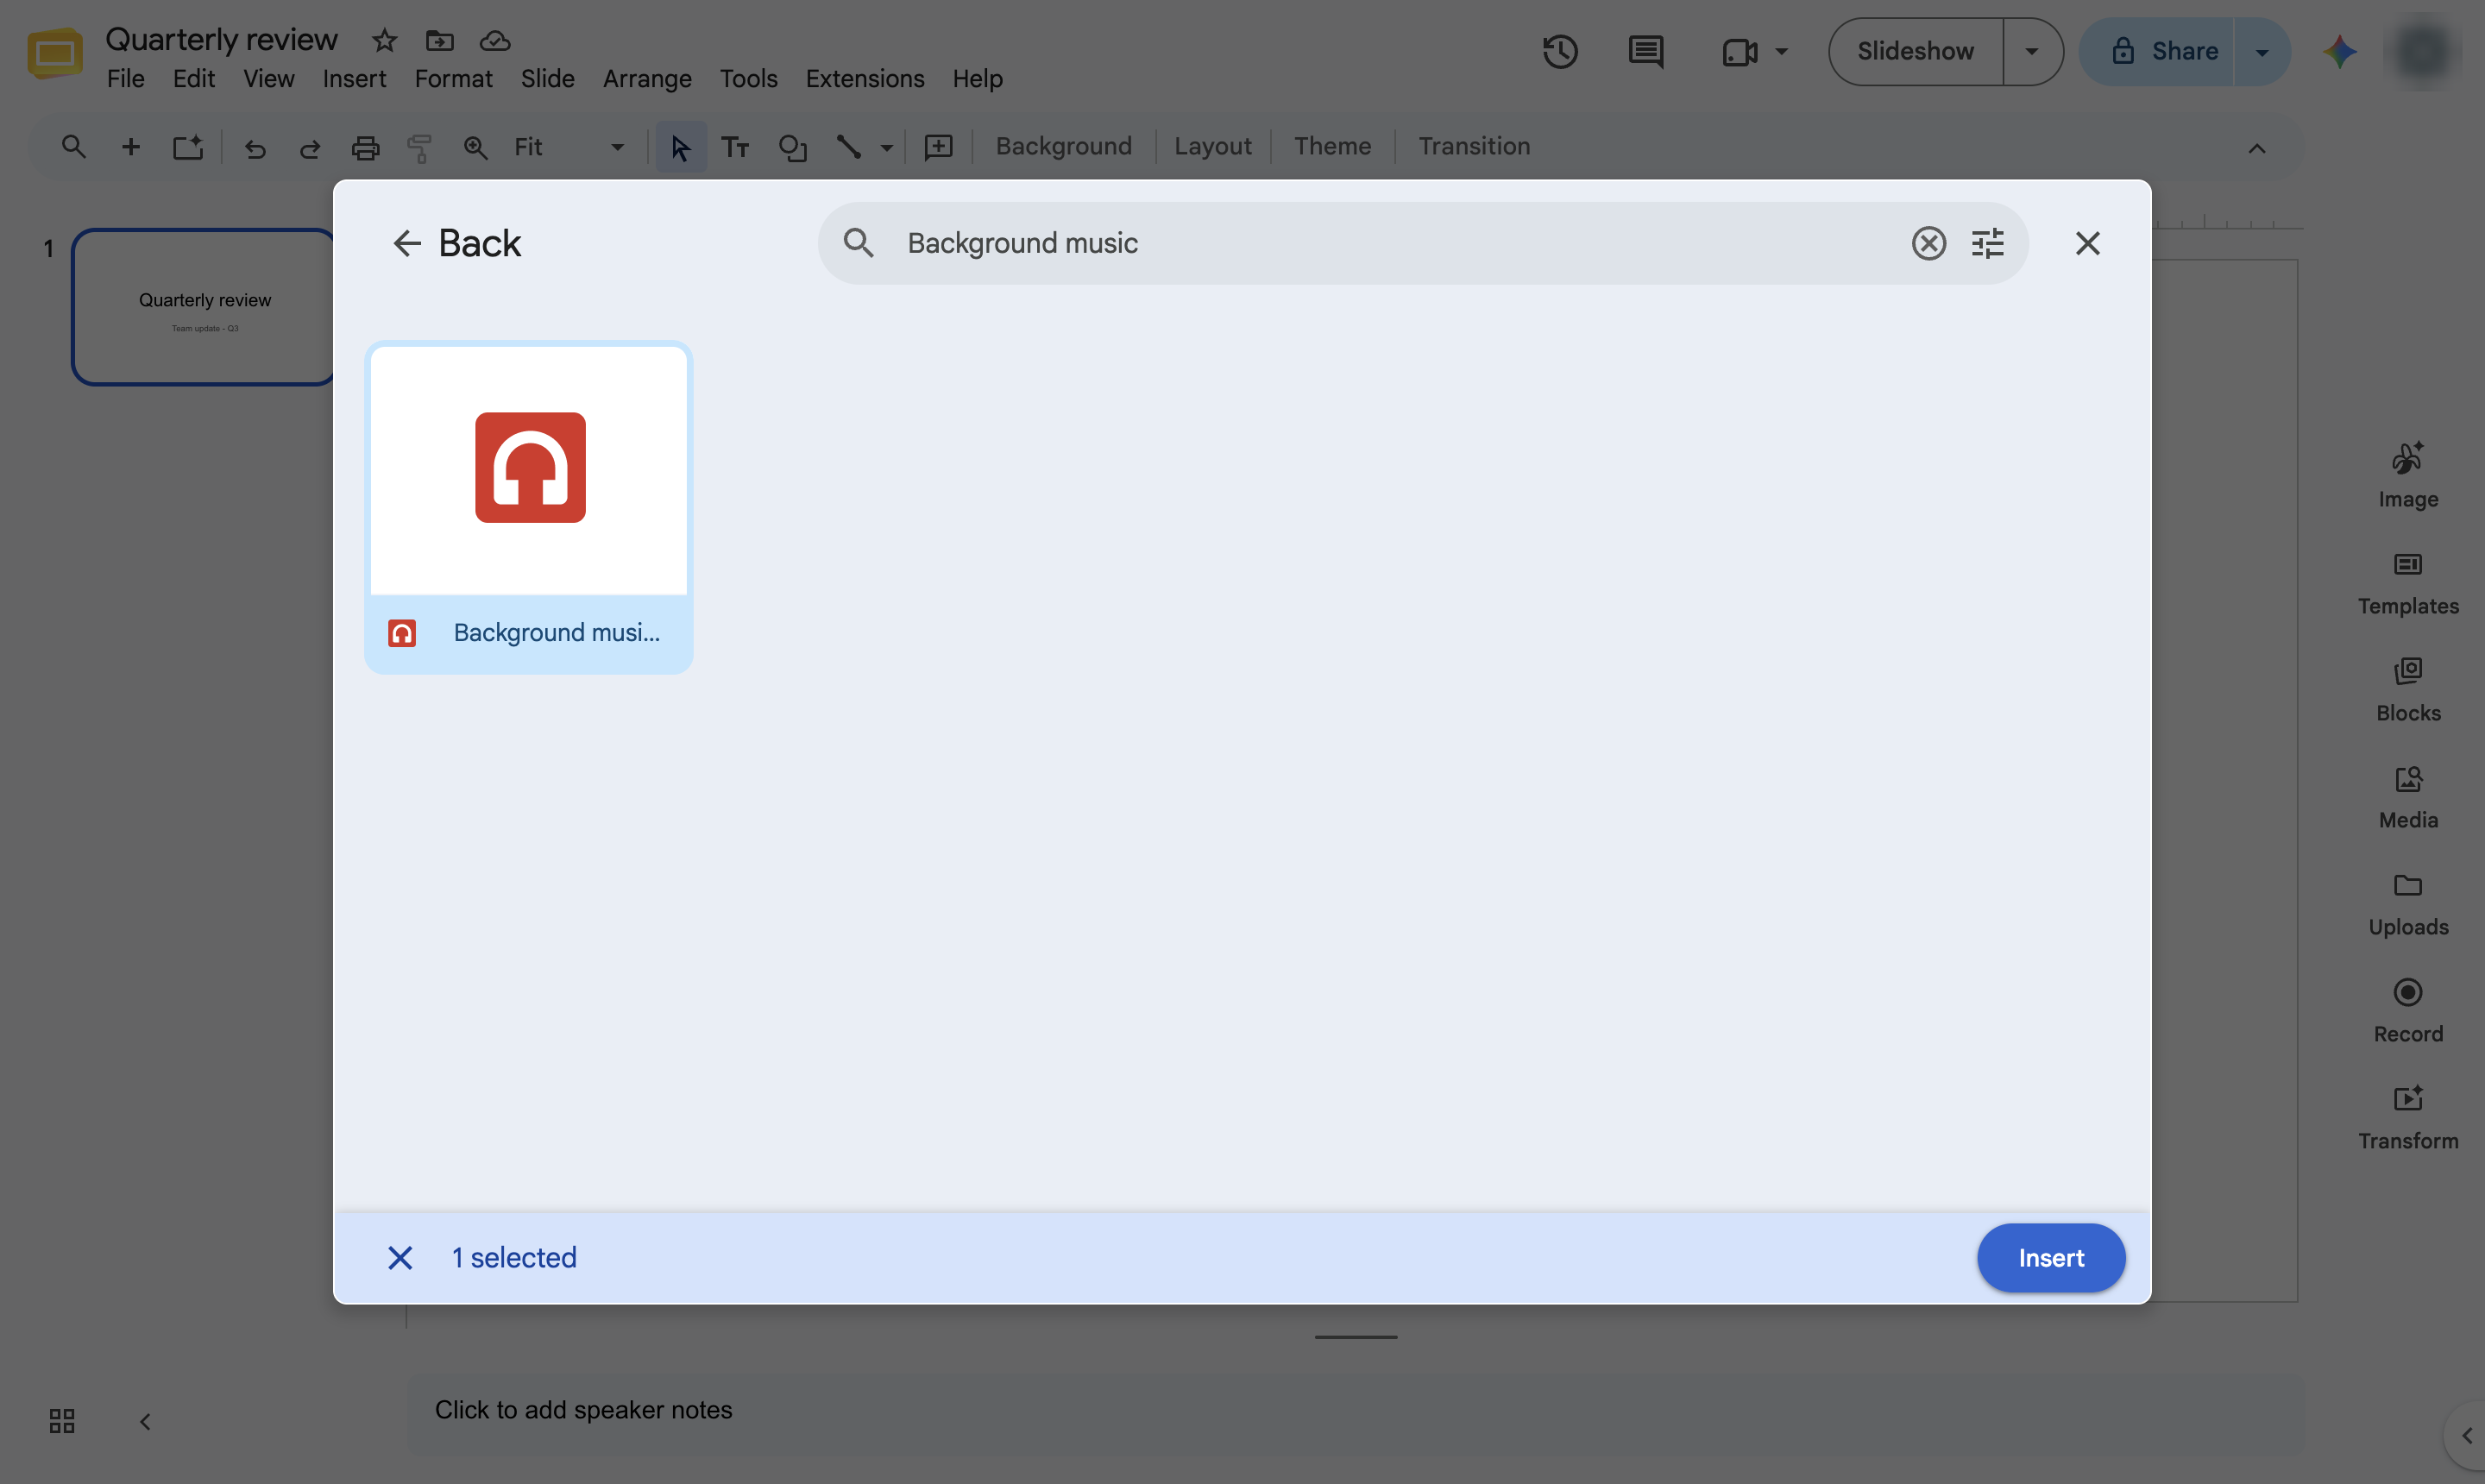Close the insert audio dialog
The height and width of the screenshot is (1484, 2485).
(2087, 243)
